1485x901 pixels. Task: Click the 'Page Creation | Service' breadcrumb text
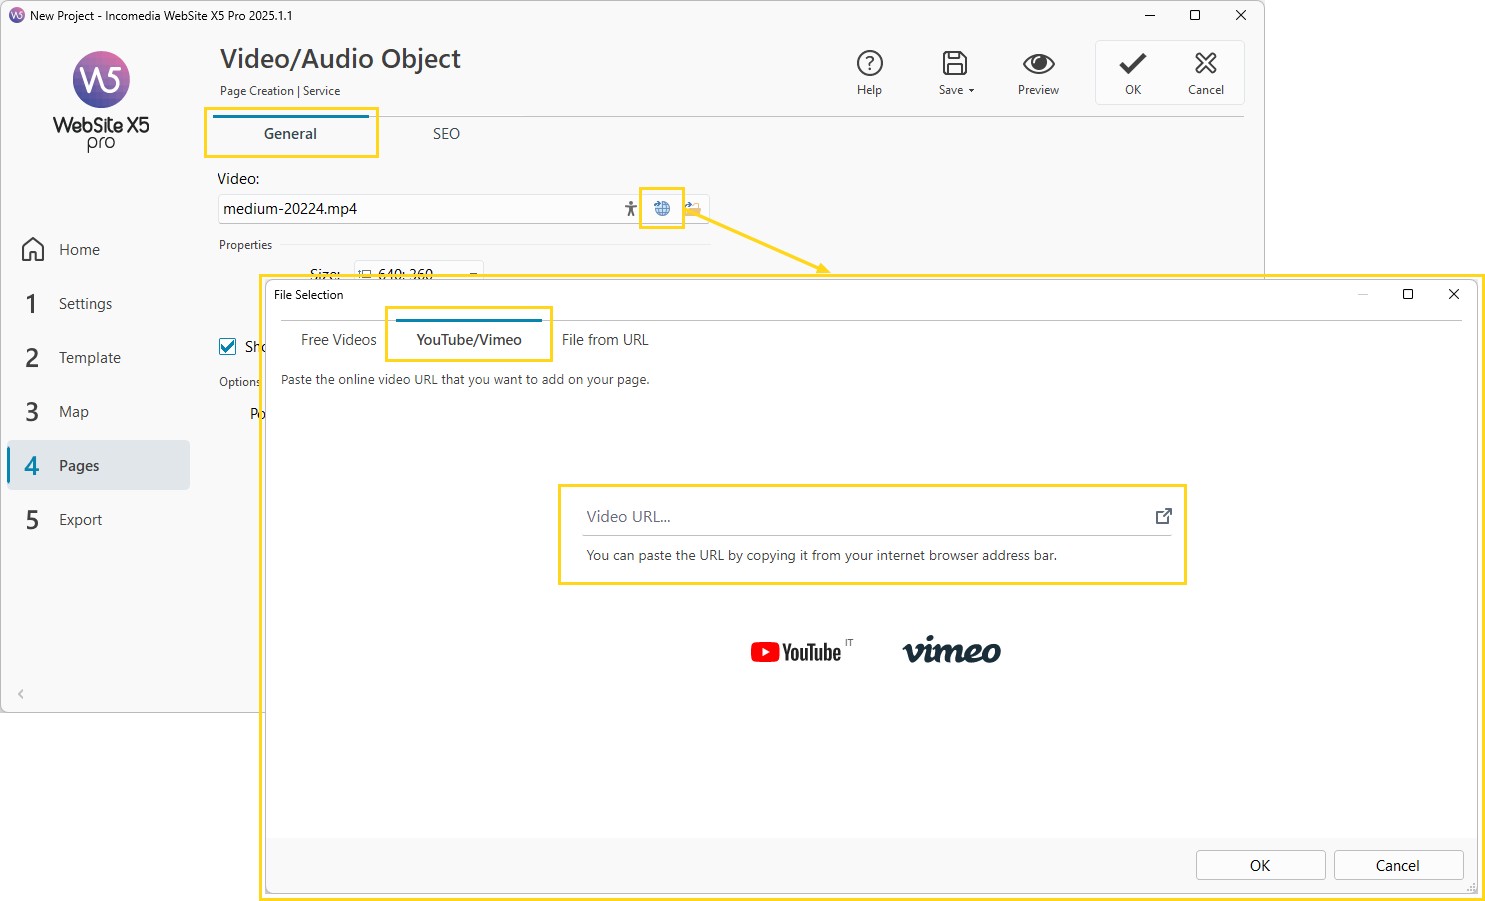[280, 91]
